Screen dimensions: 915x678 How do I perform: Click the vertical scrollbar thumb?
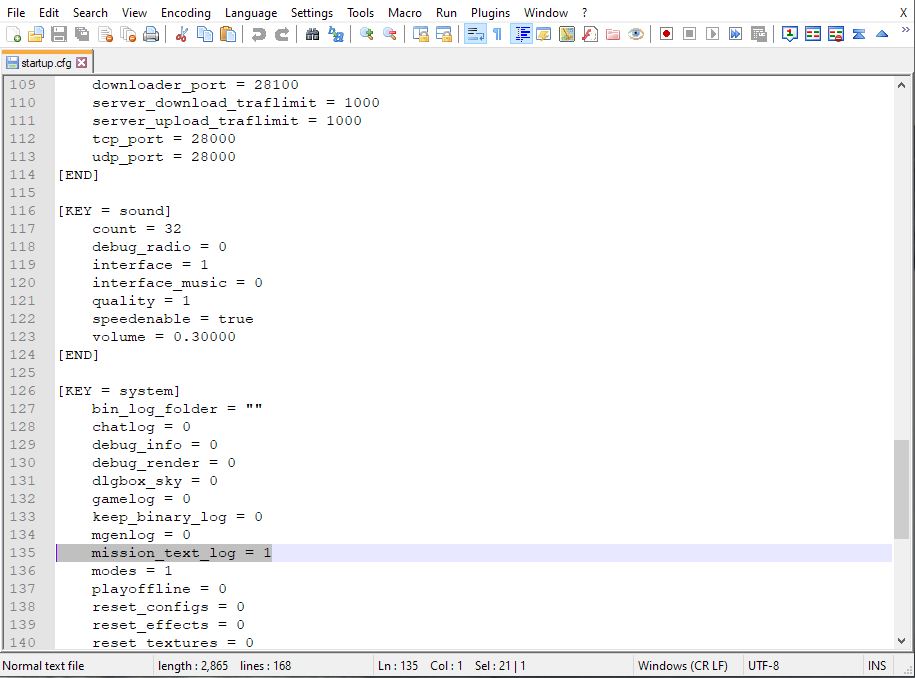902,490
